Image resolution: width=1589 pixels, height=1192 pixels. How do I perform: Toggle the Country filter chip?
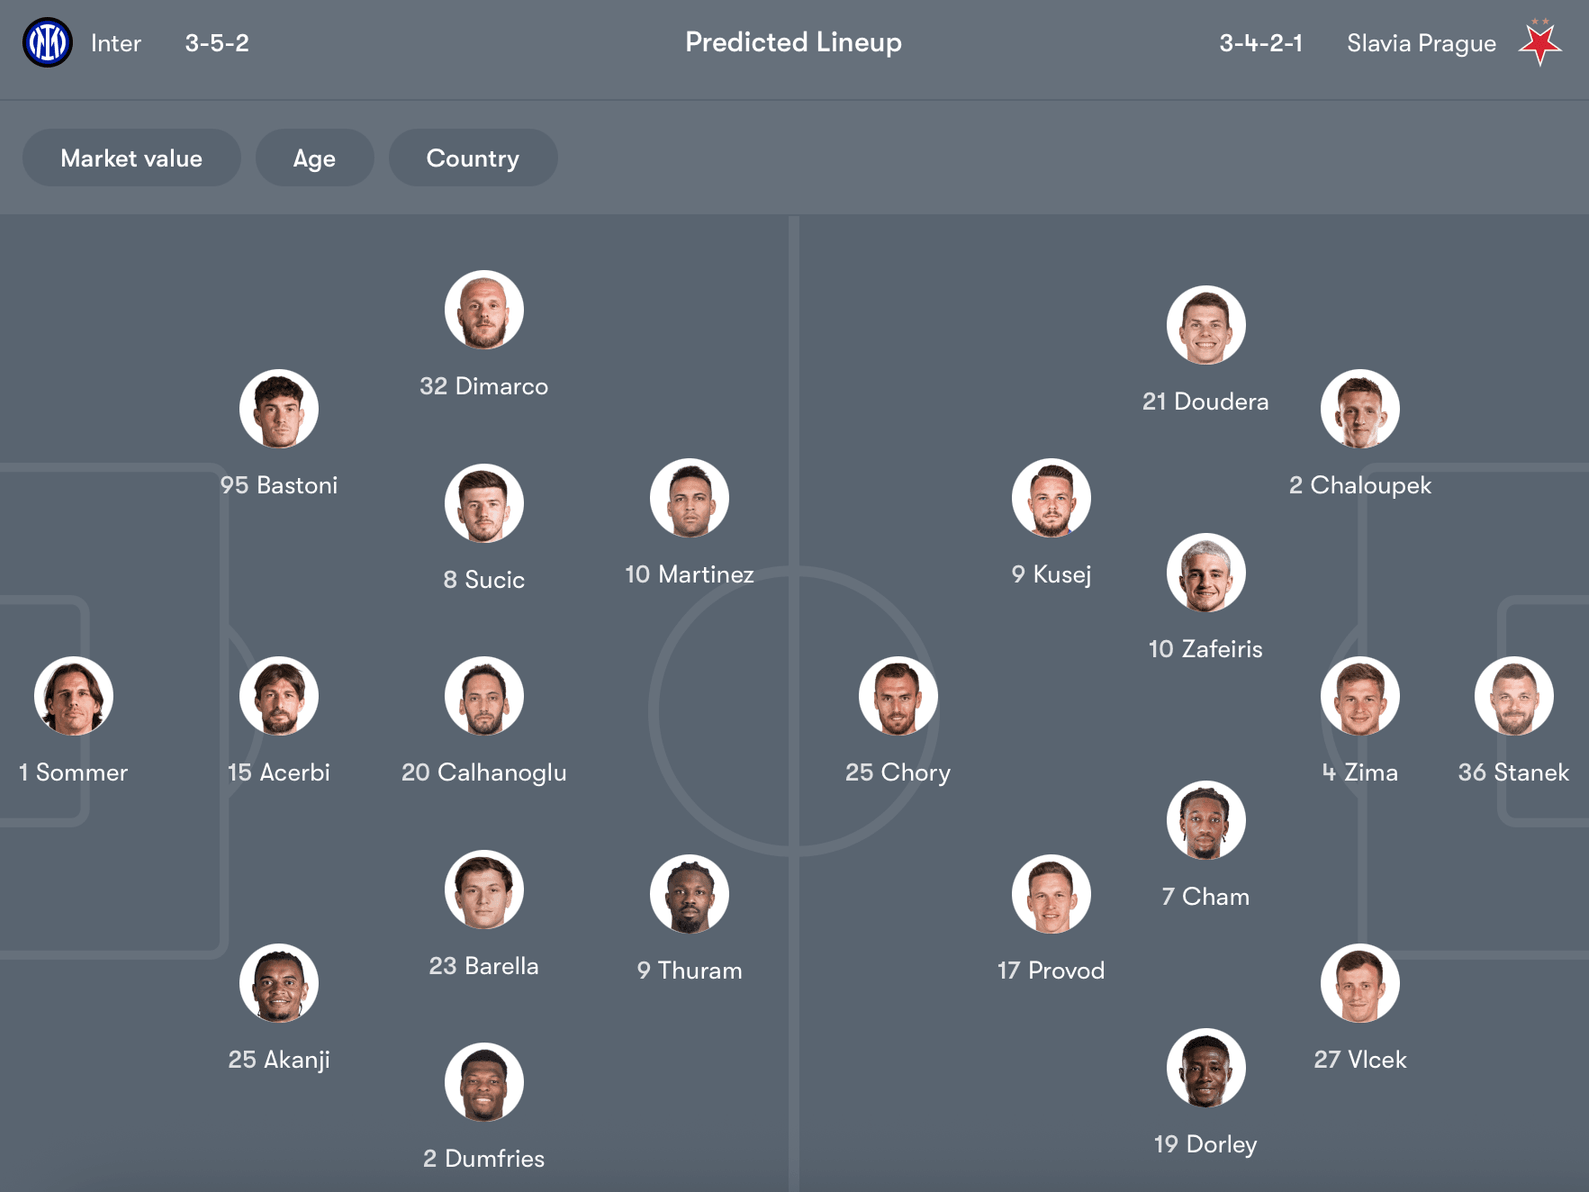(472, 158)
